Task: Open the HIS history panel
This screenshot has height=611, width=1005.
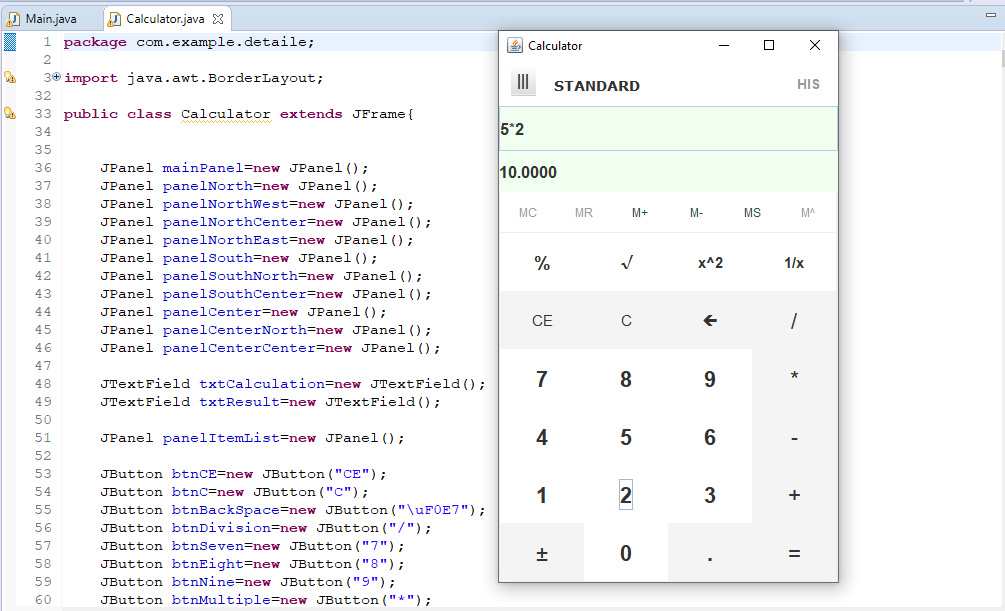Action: pyautogui.click(x=808, y=85)
